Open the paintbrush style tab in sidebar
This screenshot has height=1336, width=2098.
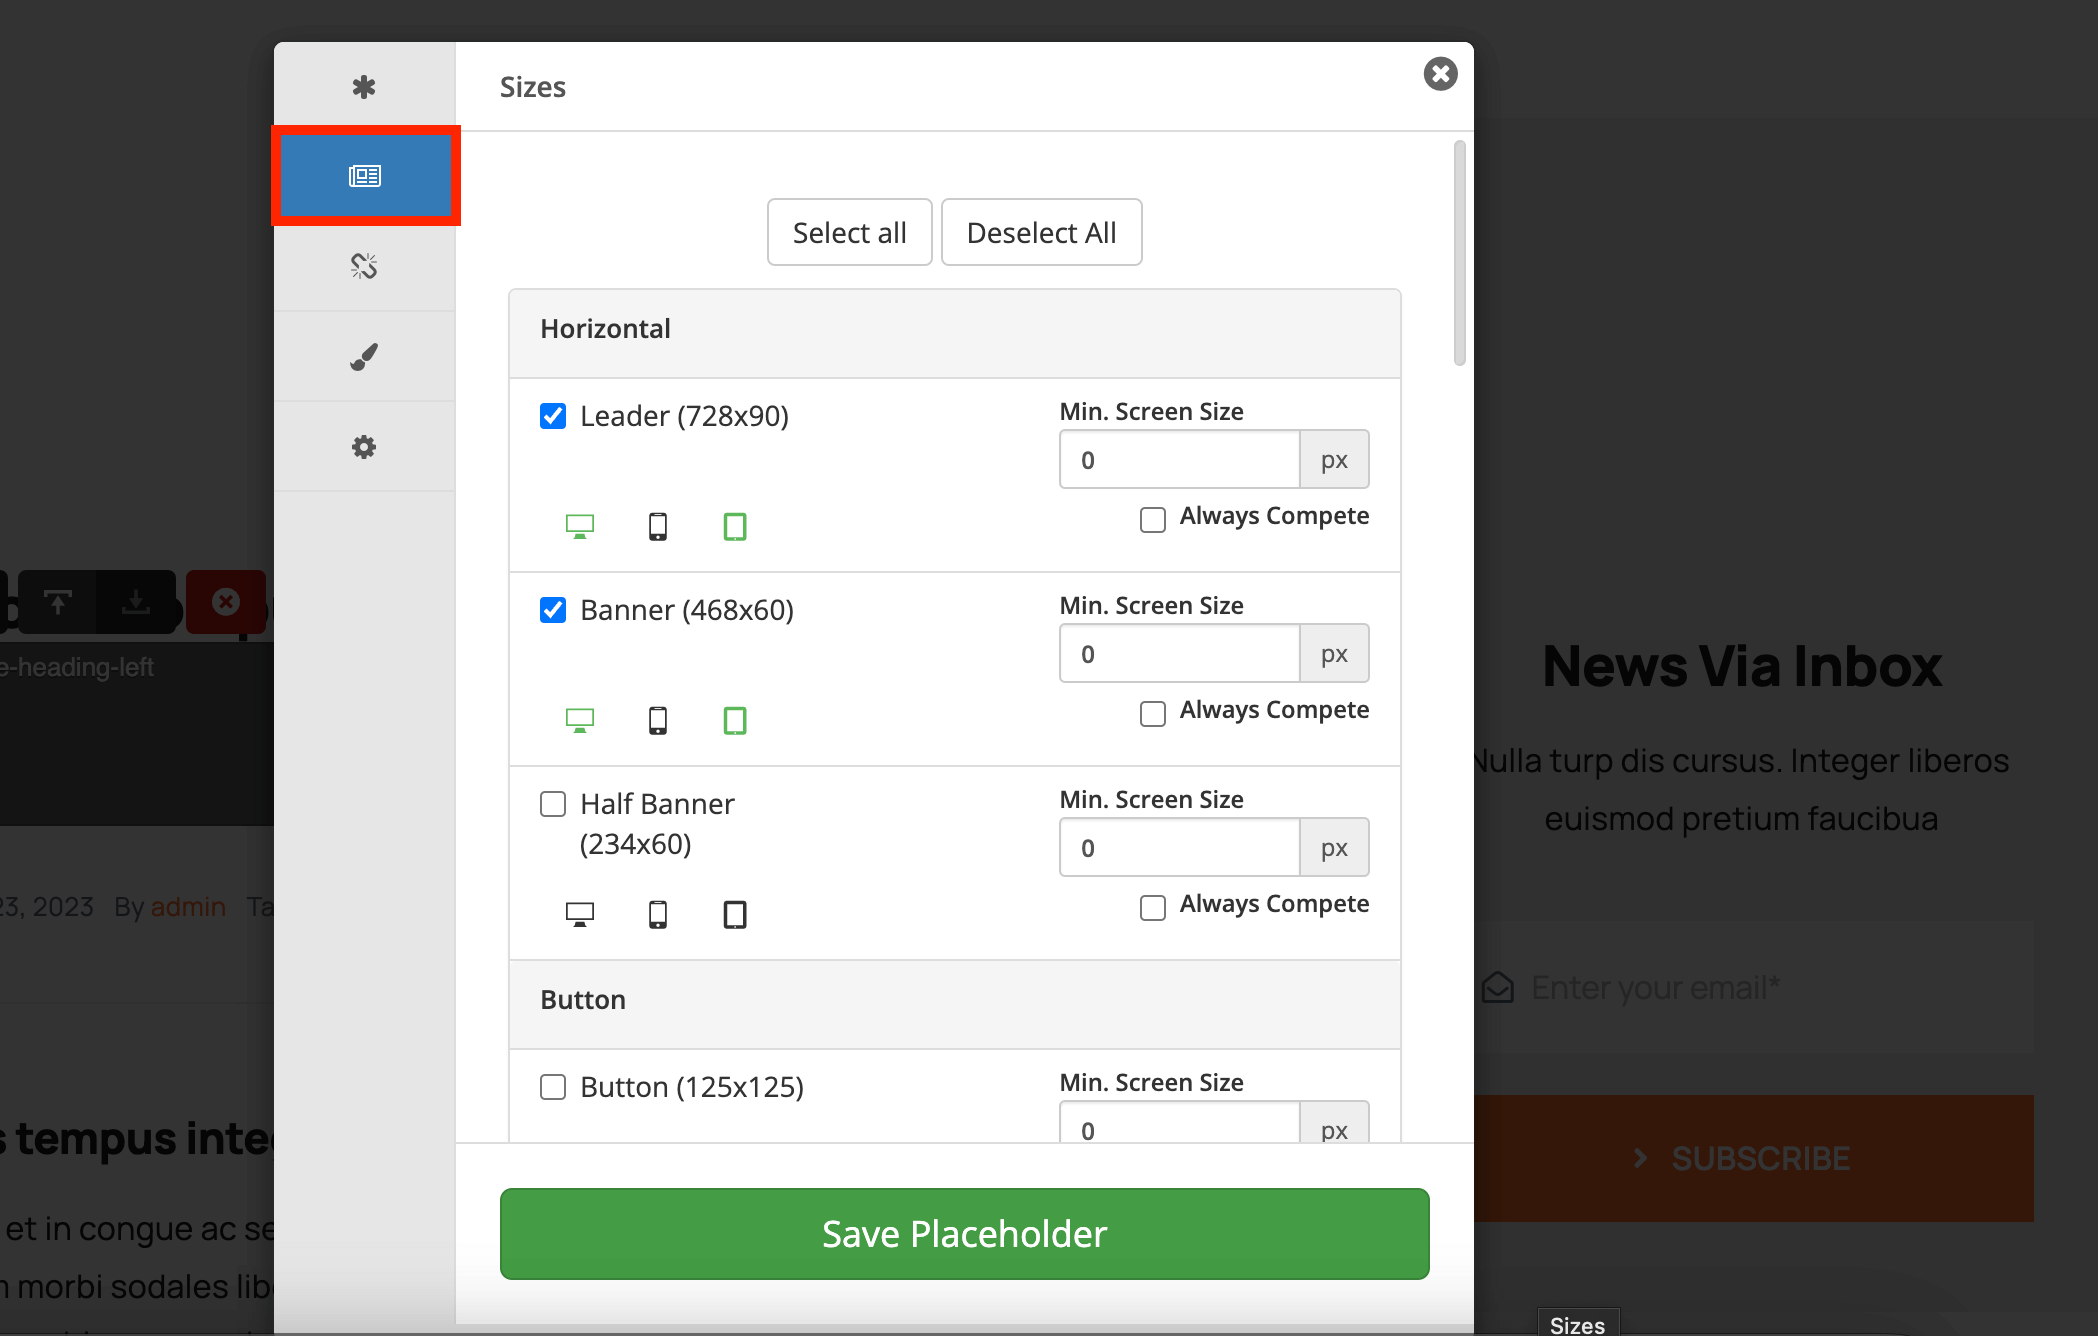[x=364, y=356]
